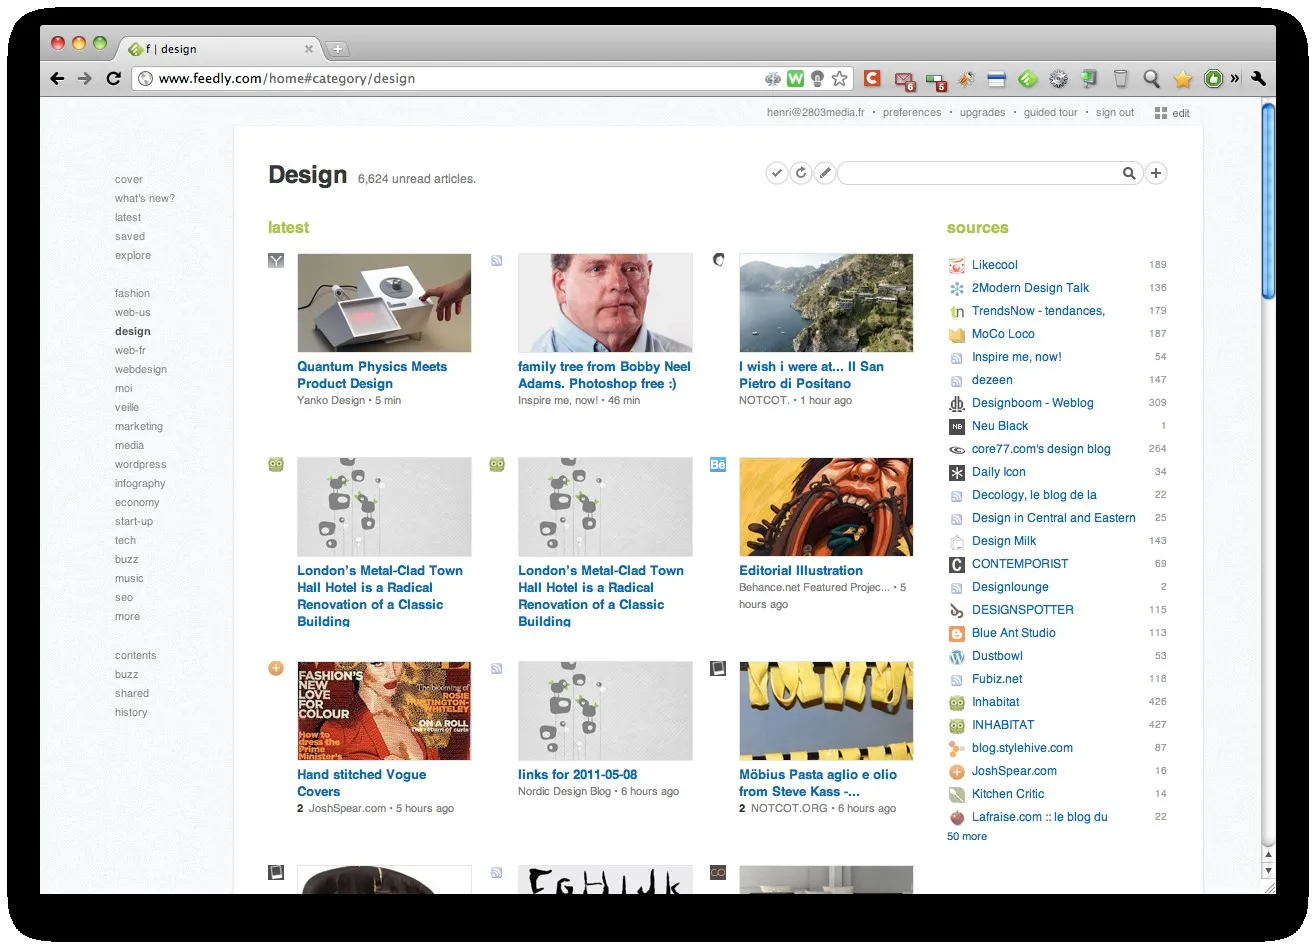
Task: Open the Kitchen Critic source
Action: coord(1008,794)
